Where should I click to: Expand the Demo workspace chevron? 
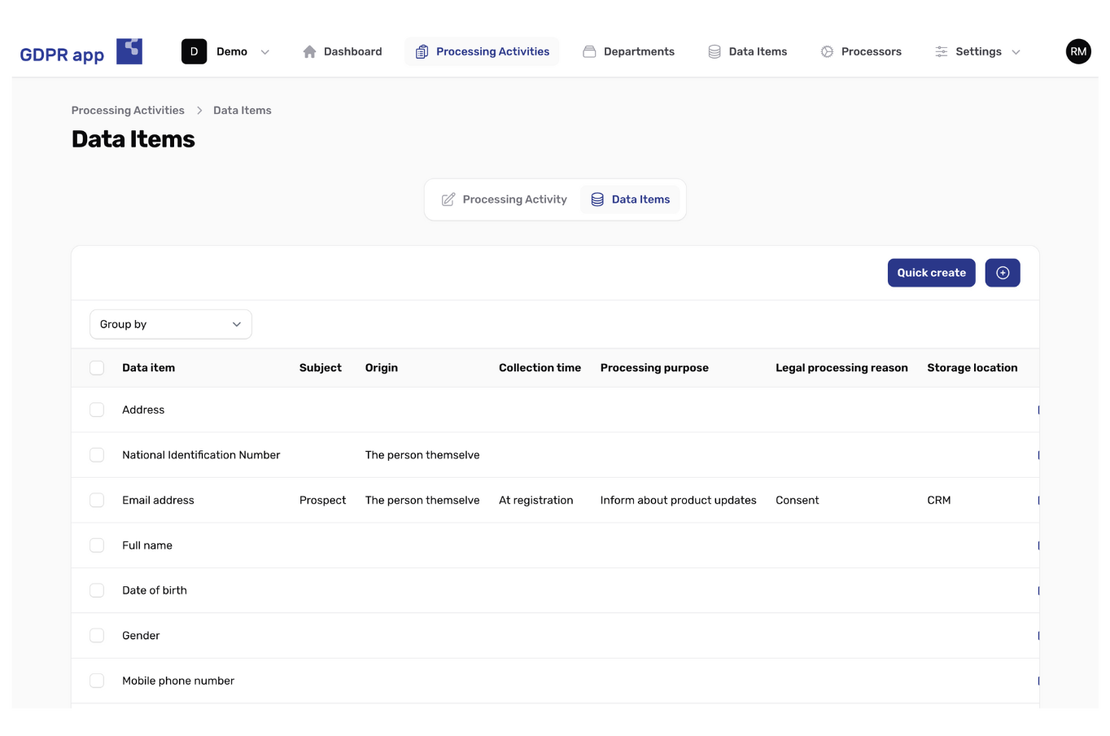point(264,50)
